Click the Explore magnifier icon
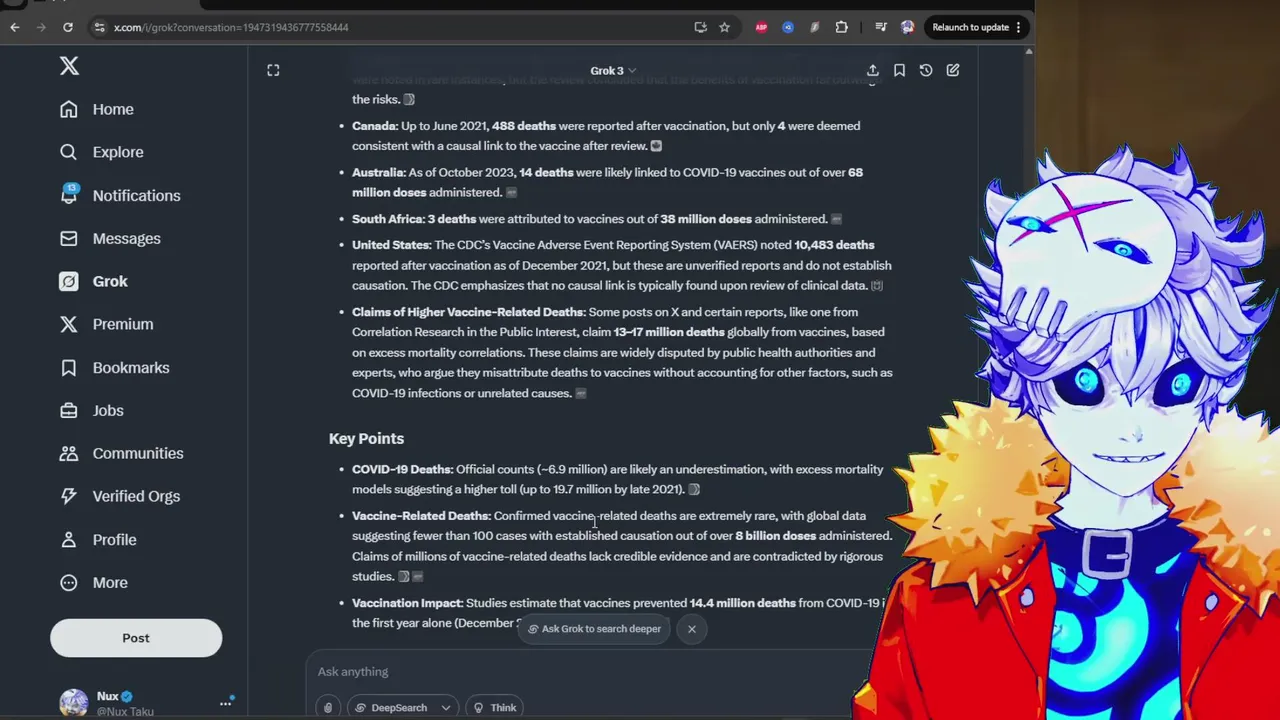This screenshot has height=720, width=1280. [68, 152]
